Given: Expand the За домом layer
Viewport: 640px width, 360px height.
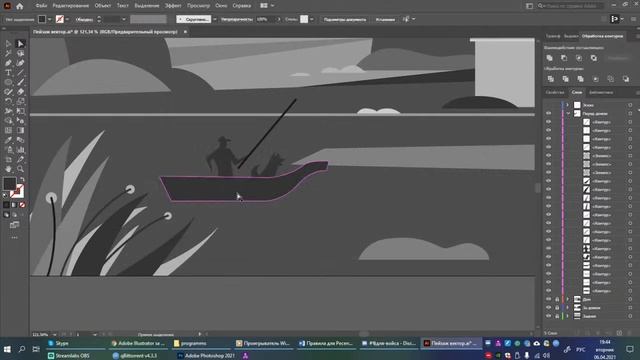Looking at the screenshot, I should click(x=568, y=308).
